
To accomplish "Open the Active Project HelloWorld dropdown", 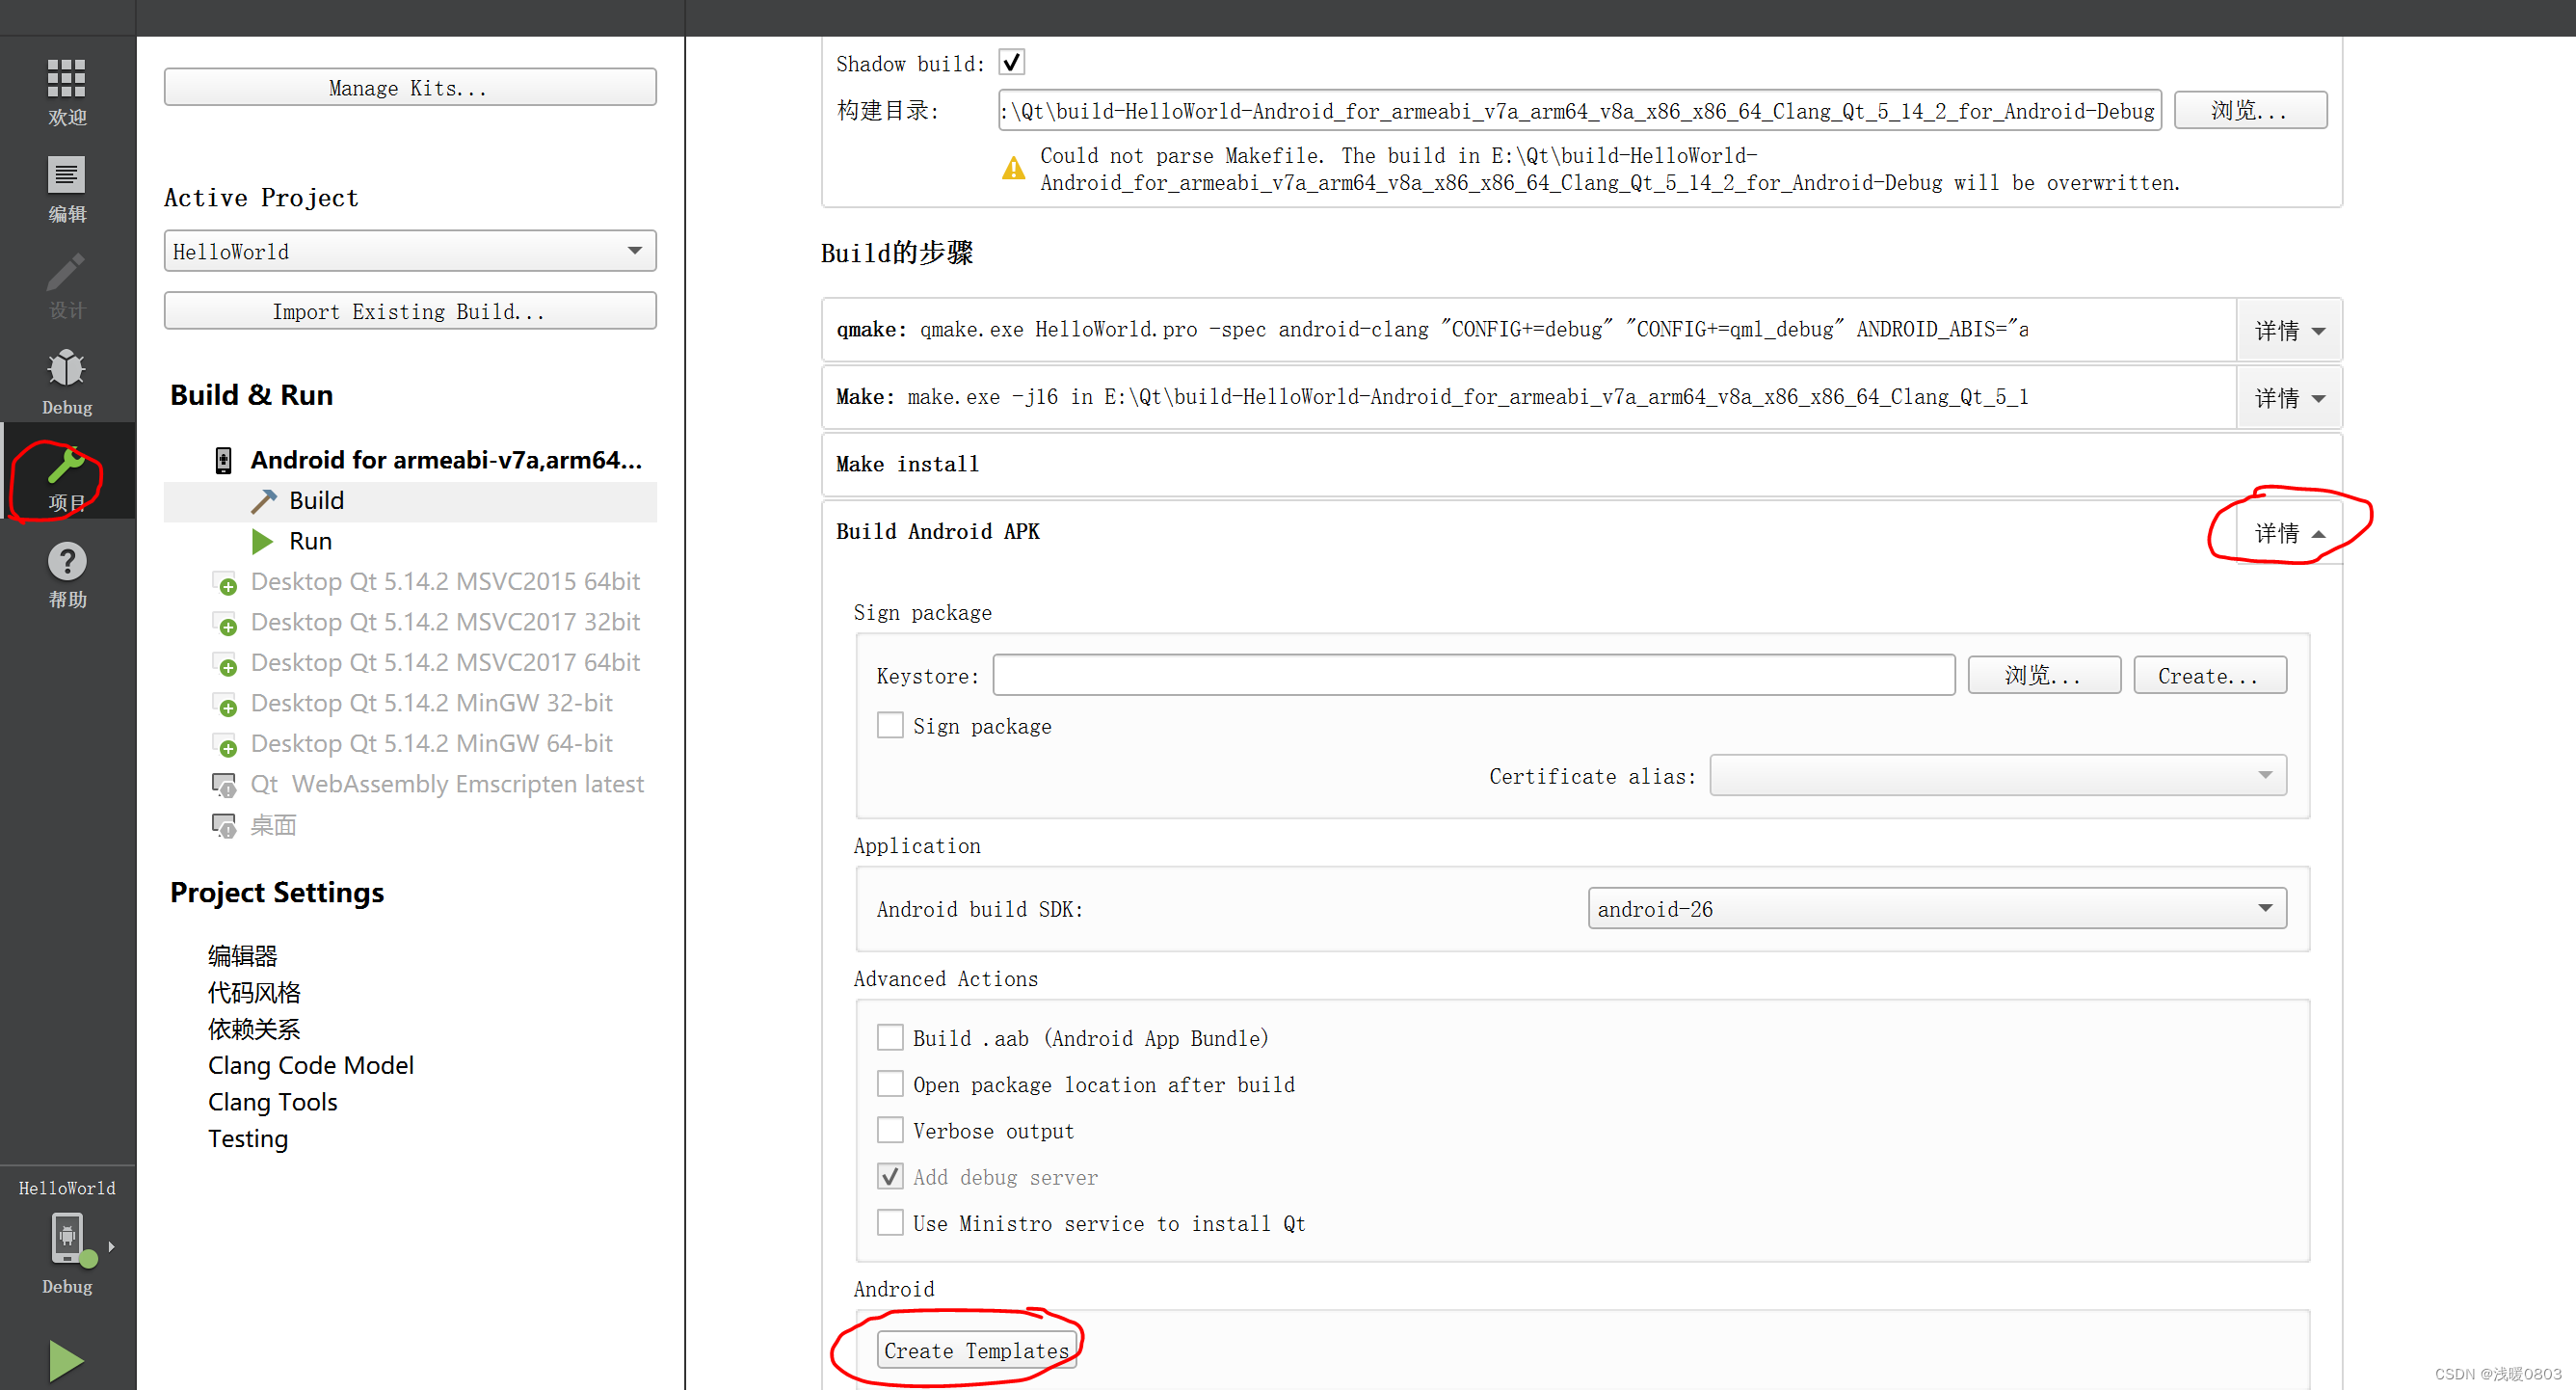I will [x=409, y=251].
